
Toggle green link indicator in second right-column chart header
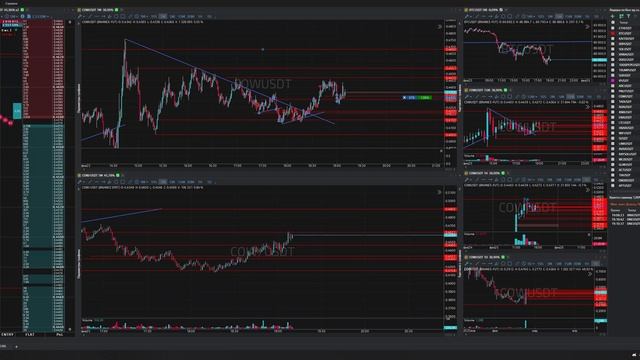[x=505, y=90]
